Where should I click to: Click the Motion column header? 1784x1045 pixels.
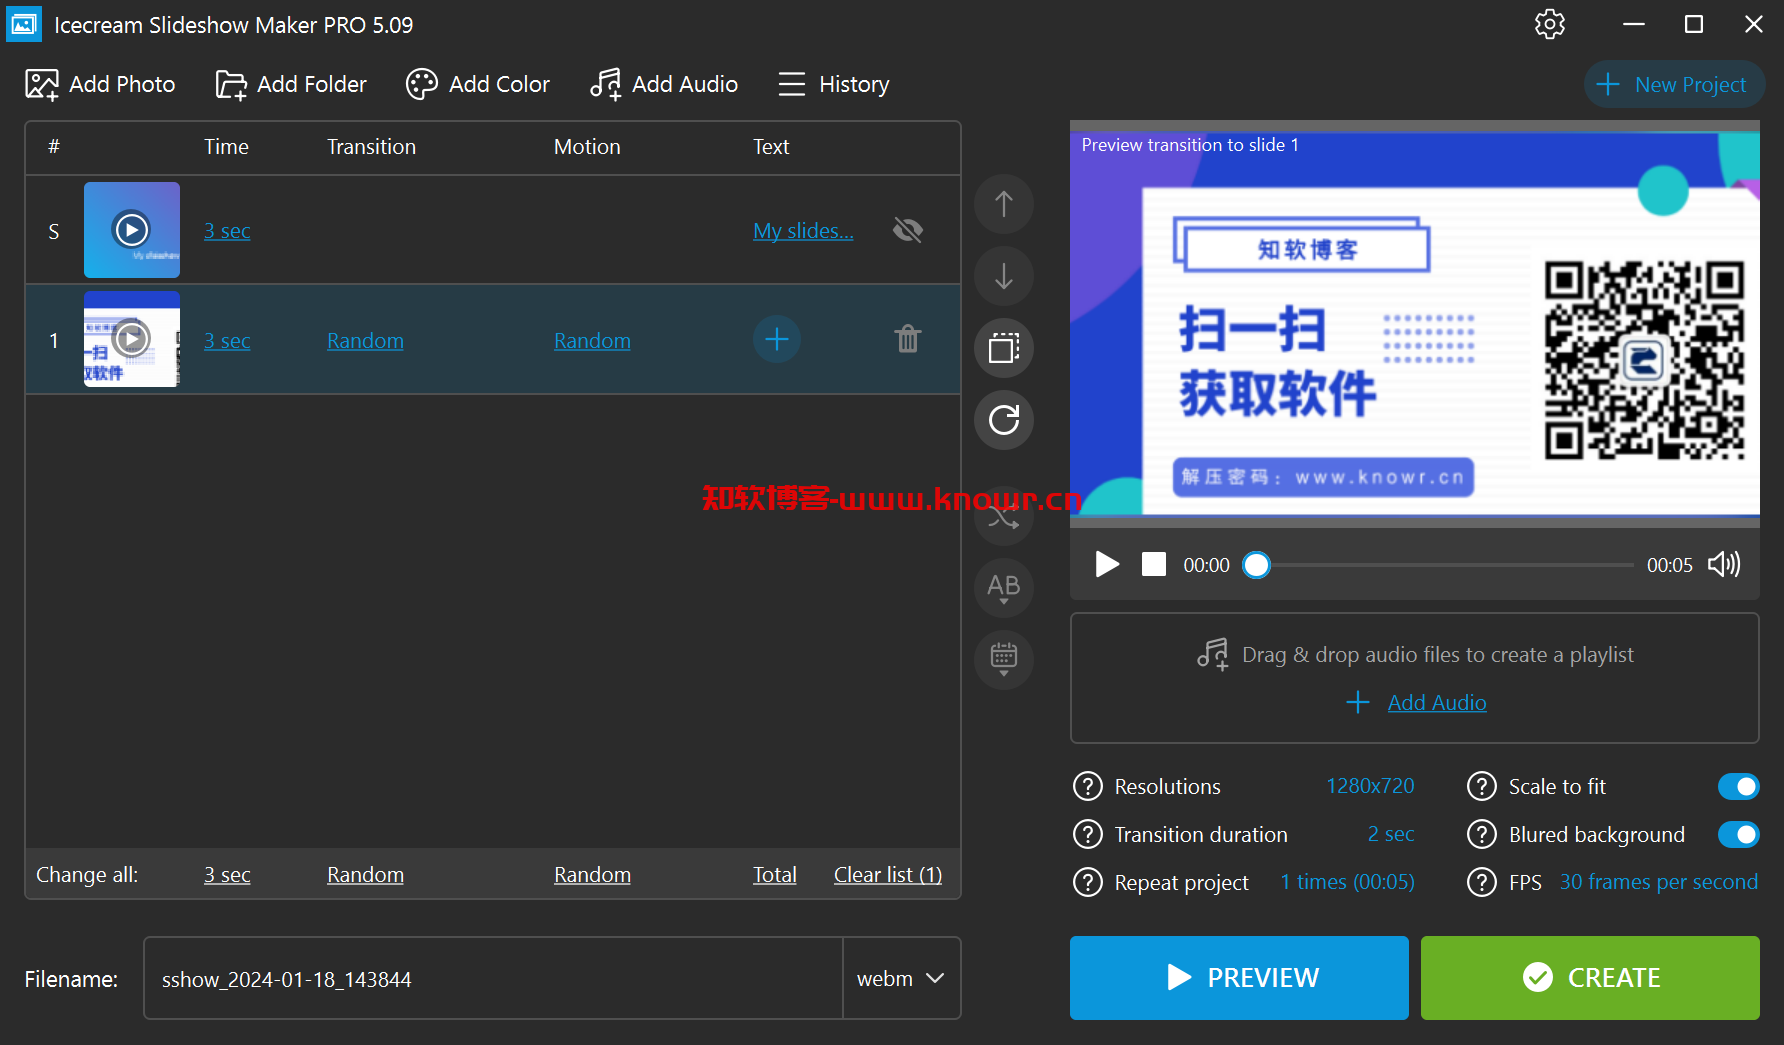pyautogui.click(x=587, y=147)
